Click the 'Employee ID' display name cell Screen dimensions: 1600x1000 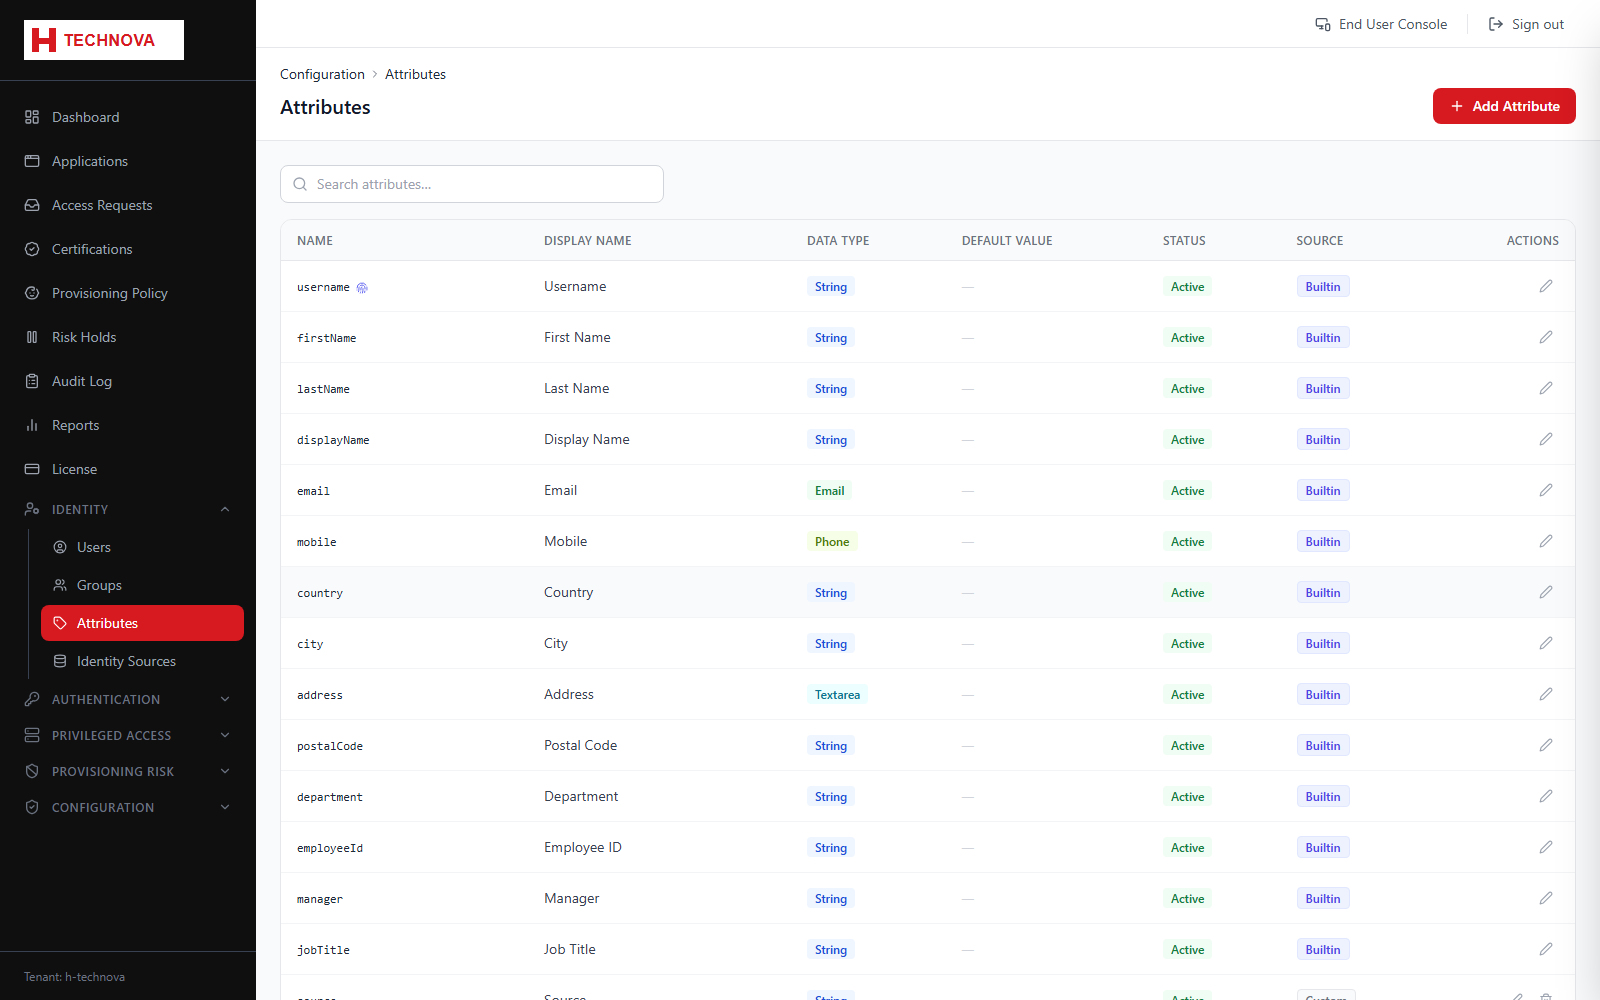(583, 847)
